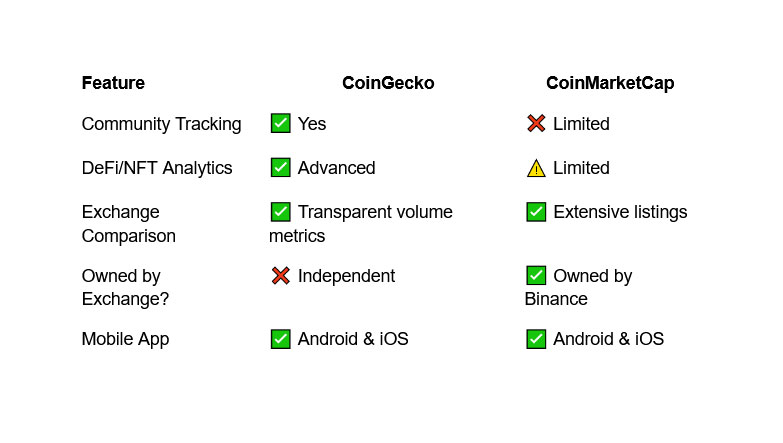Click the checkmark beside "Transparent volume metrics"
Viewport: 783px width, 443px height.
pos(280,212)
